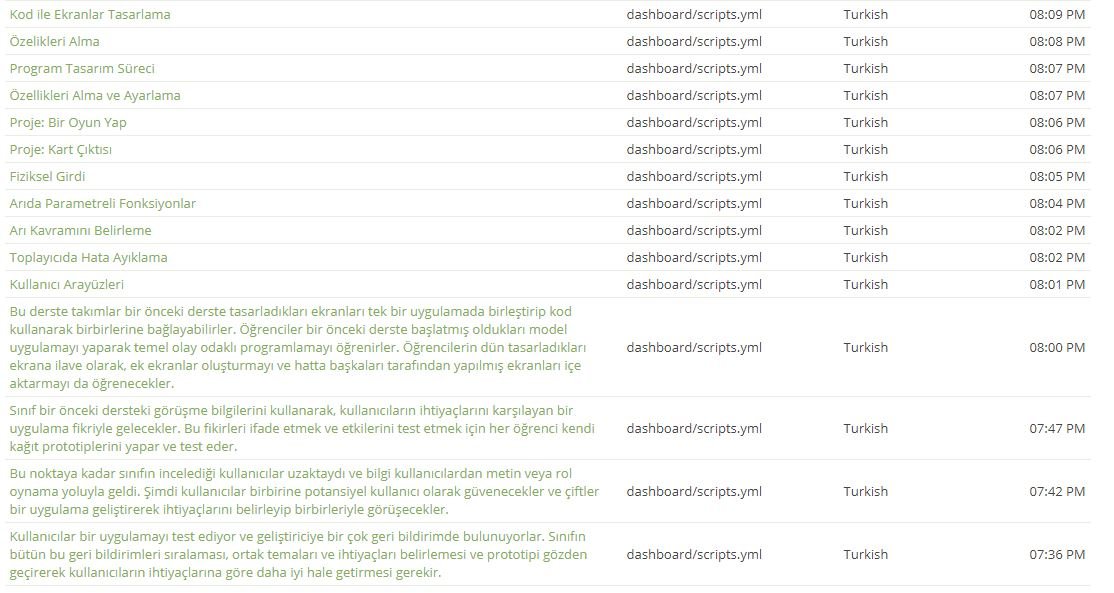The width and height of the screenshot is (1114, 593).
Task: Click Turkish in the 07:42 PM row
Action: pyautogui.click(x=865, y=491)
